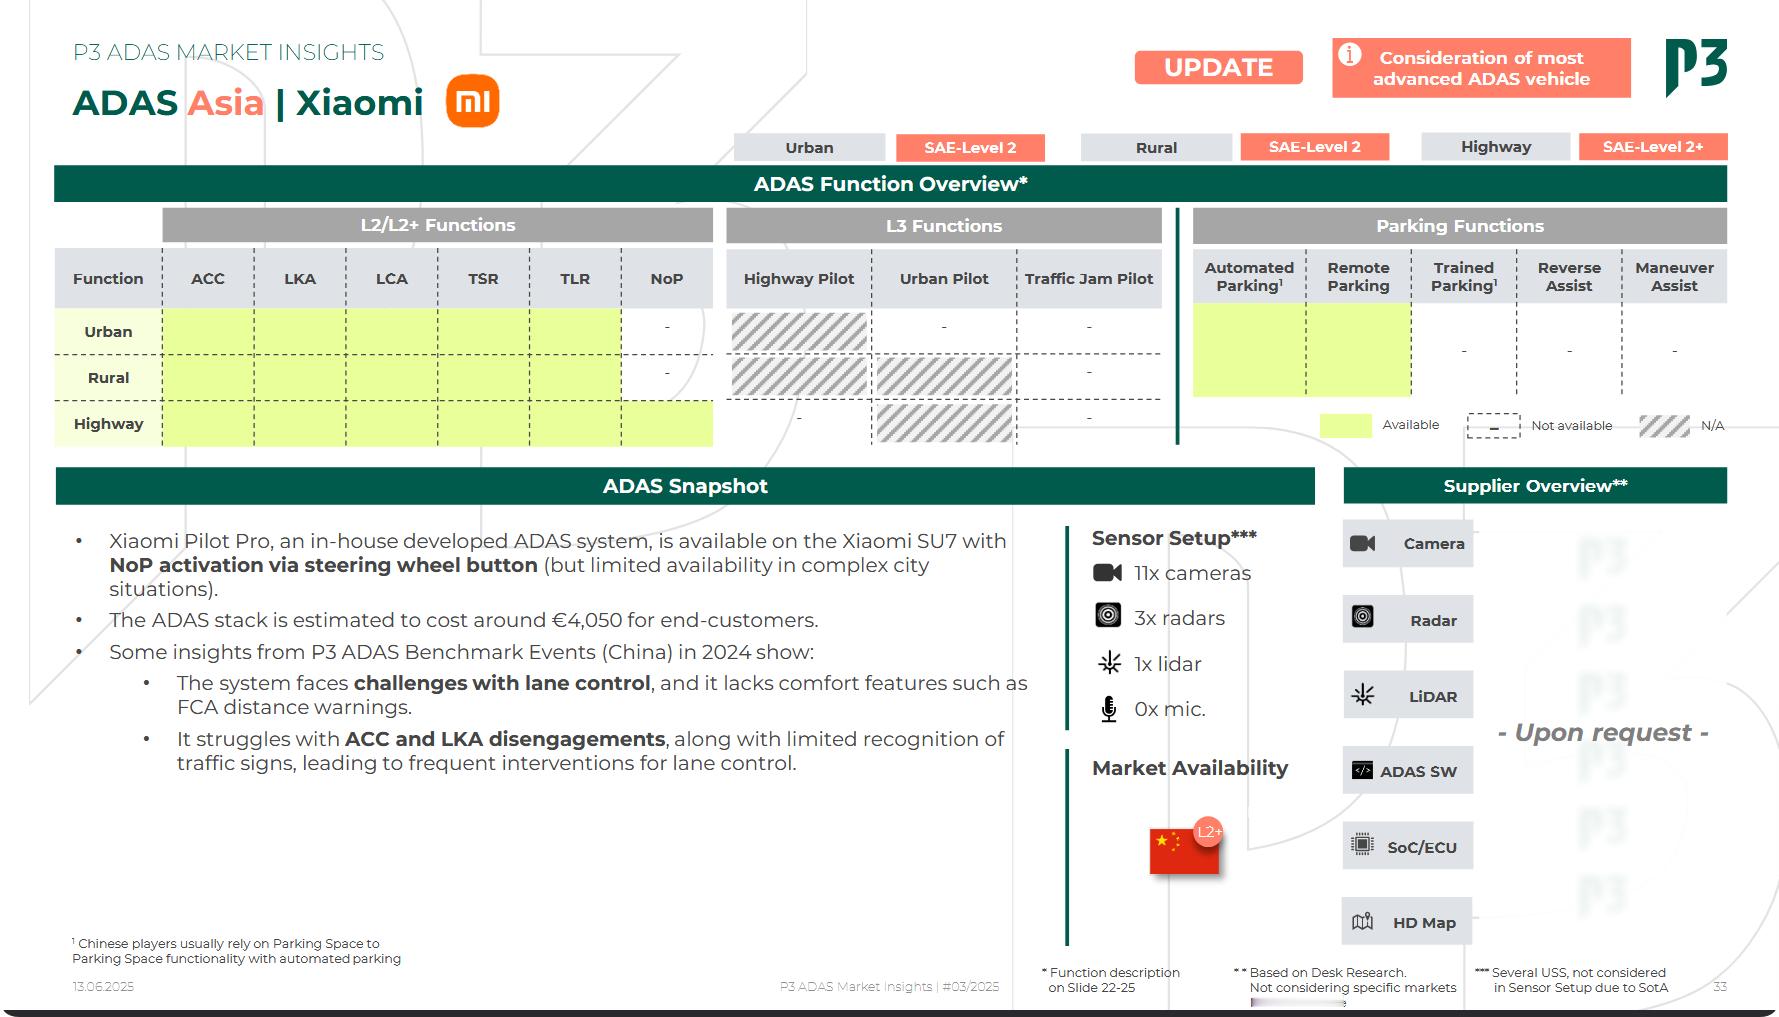Click the Highway scenario label at the top

pyautogui.click(x=1496, y=147)
